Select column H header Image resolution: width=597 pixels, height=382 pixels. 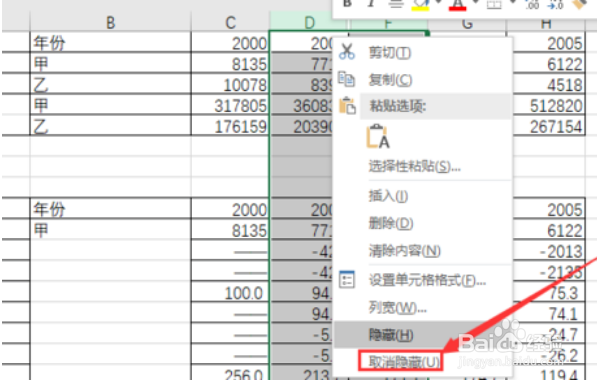pos(546,24)
